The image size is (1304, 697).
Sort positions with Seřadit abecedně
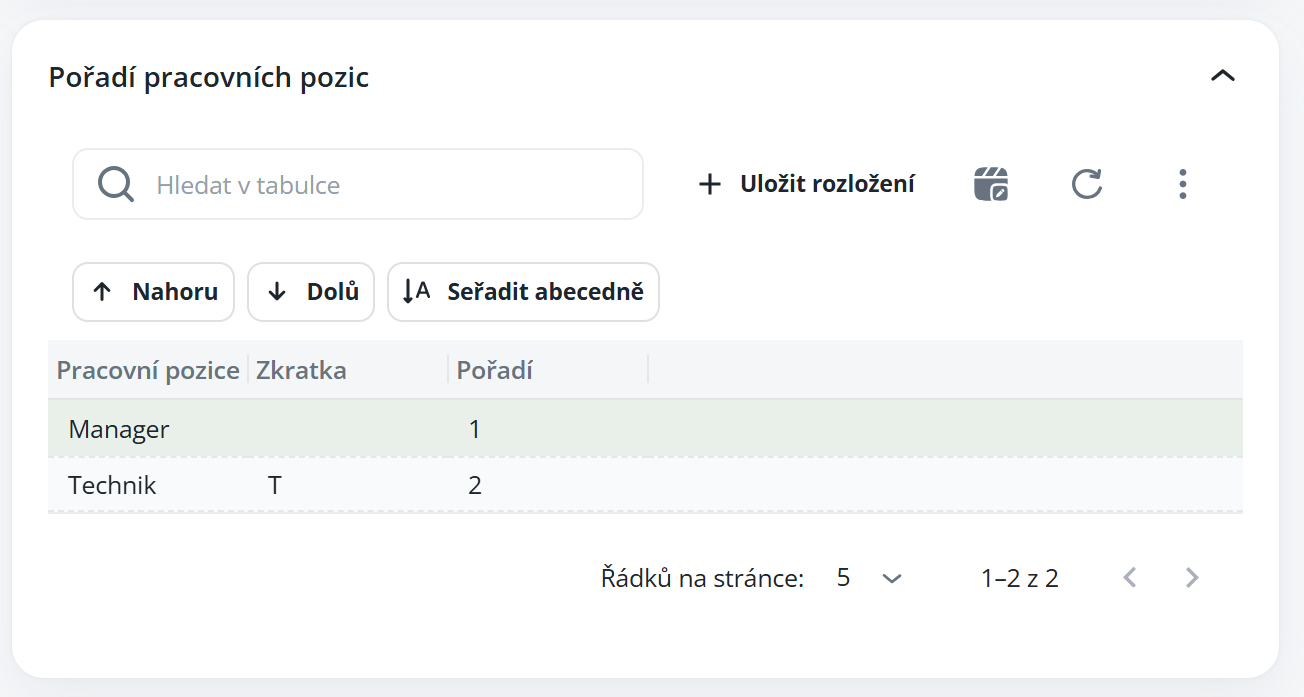point(523,292)
